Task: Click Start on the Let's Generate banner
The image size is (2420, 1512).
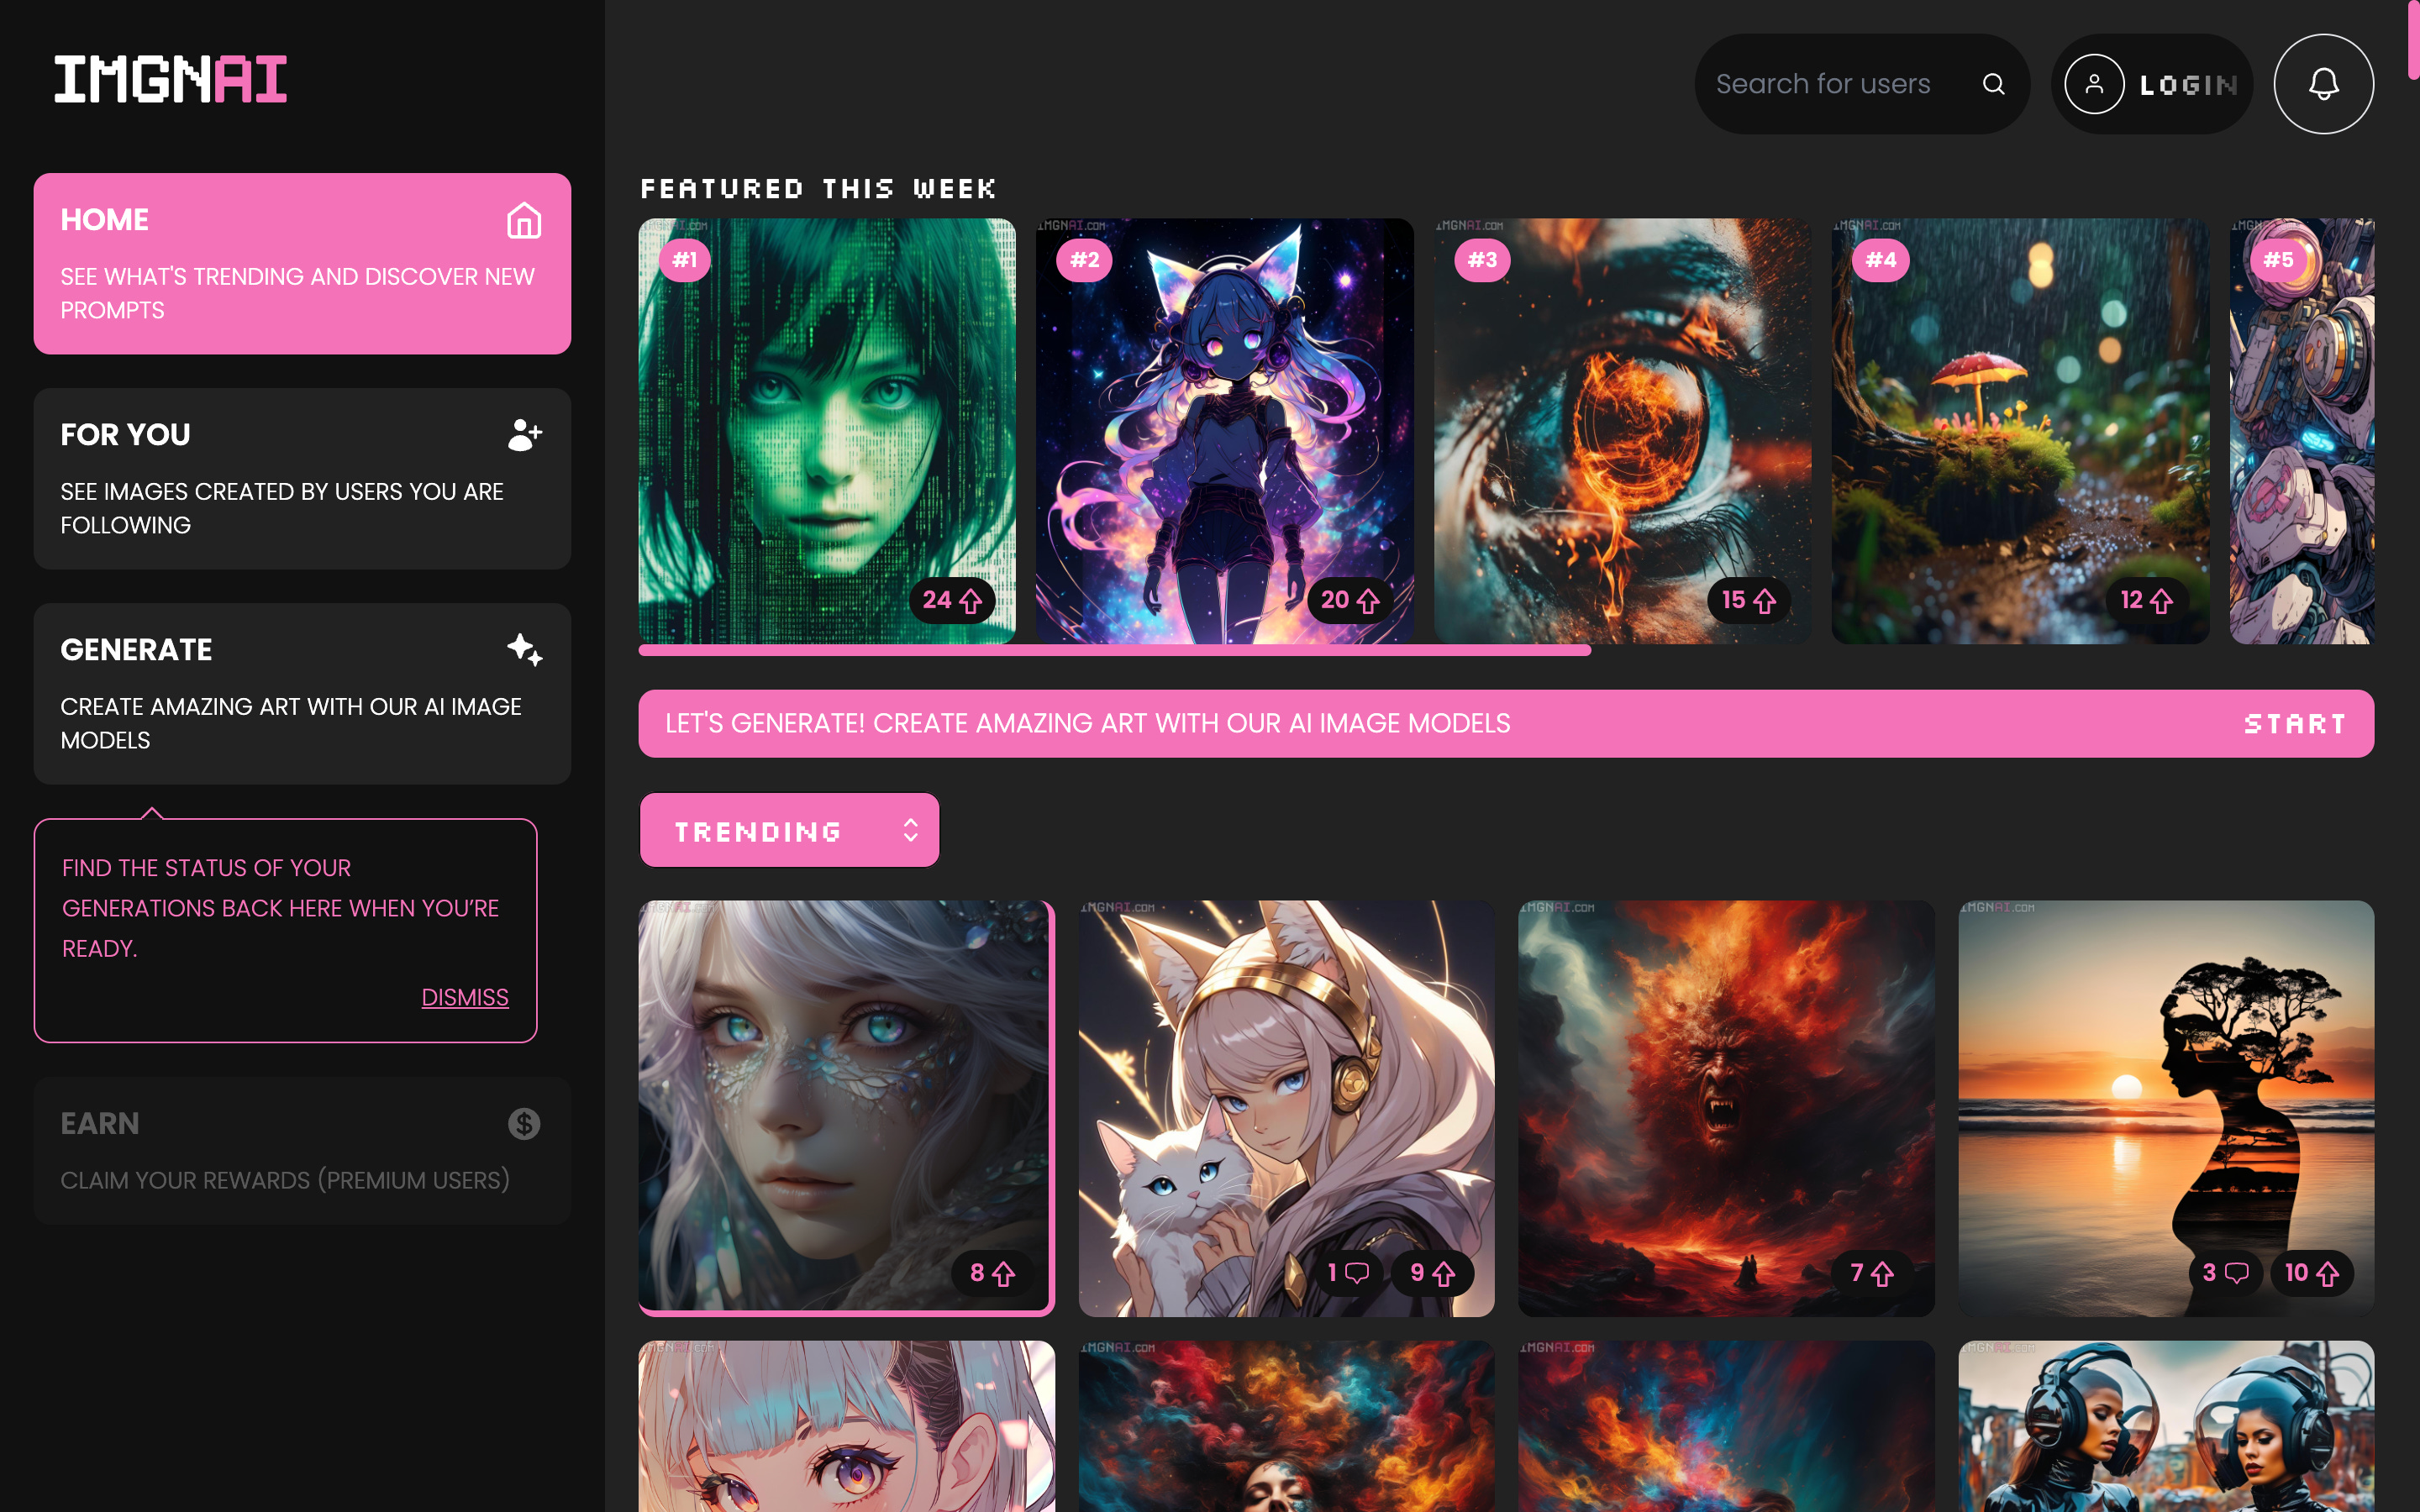Action: [2294, 723]
